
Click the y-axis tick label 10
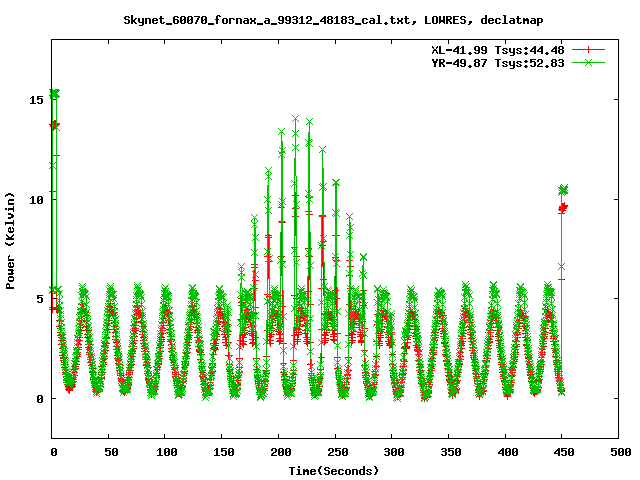click(x=36, y=200)
